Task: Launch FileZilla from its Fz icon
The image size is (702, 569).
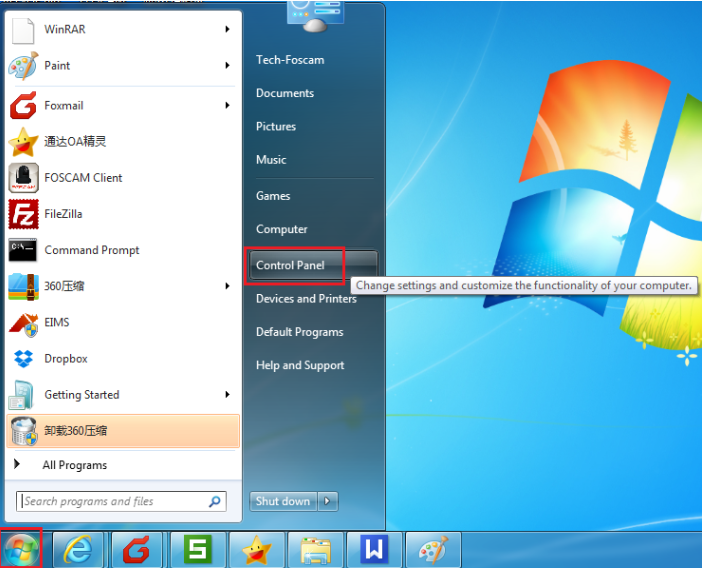Action: [23, 214]
